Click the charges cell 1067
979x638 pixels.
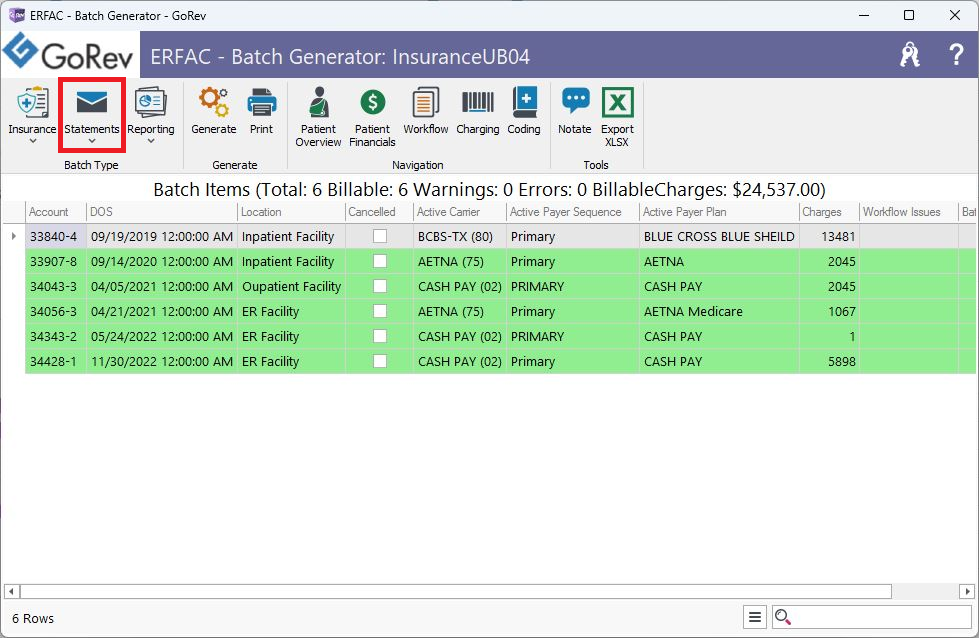tap(829, 312)
